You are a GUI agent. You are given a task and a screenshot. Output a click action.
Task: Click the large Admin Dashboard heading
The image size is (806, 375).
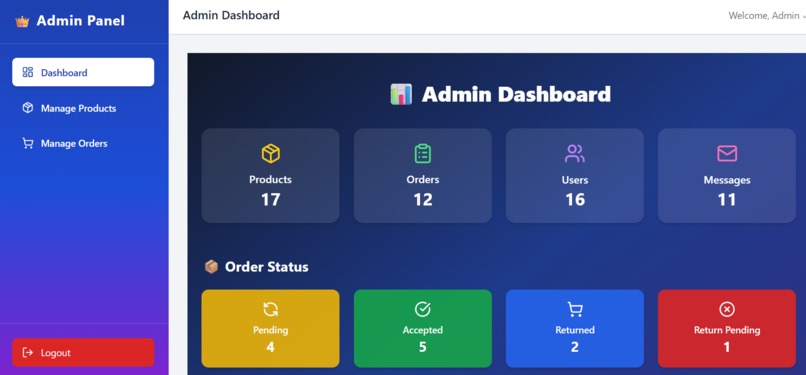(516, 95)
